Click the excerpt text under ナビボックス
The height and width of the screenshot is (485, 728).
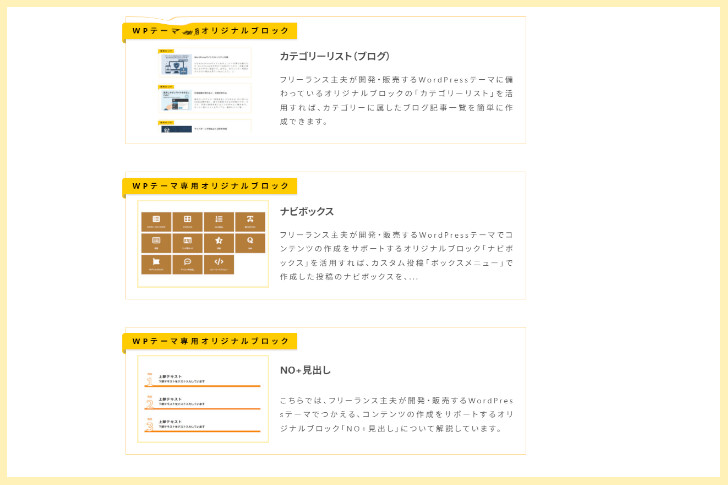396,256
